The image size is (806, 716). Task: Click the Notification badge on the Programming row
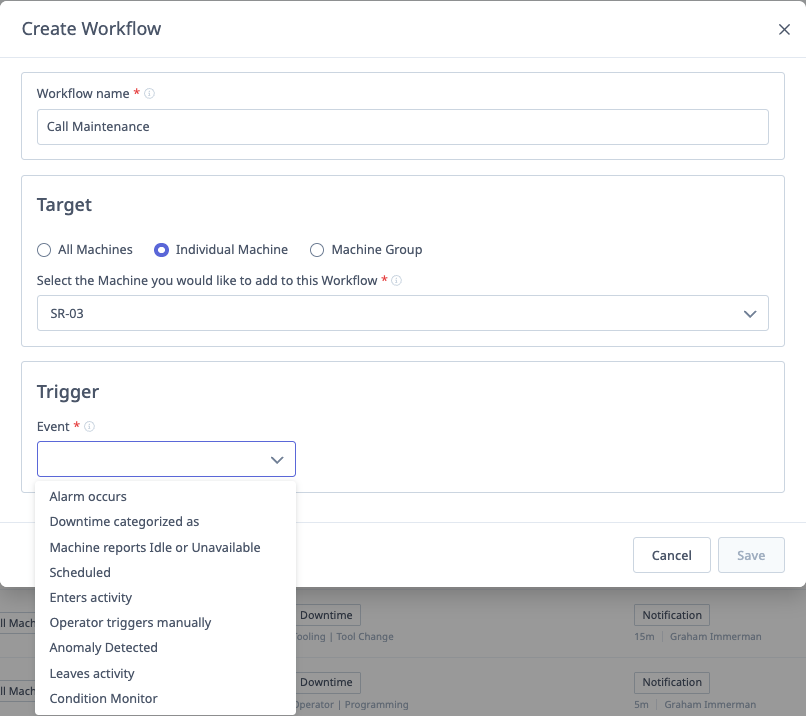click(671, 682)
